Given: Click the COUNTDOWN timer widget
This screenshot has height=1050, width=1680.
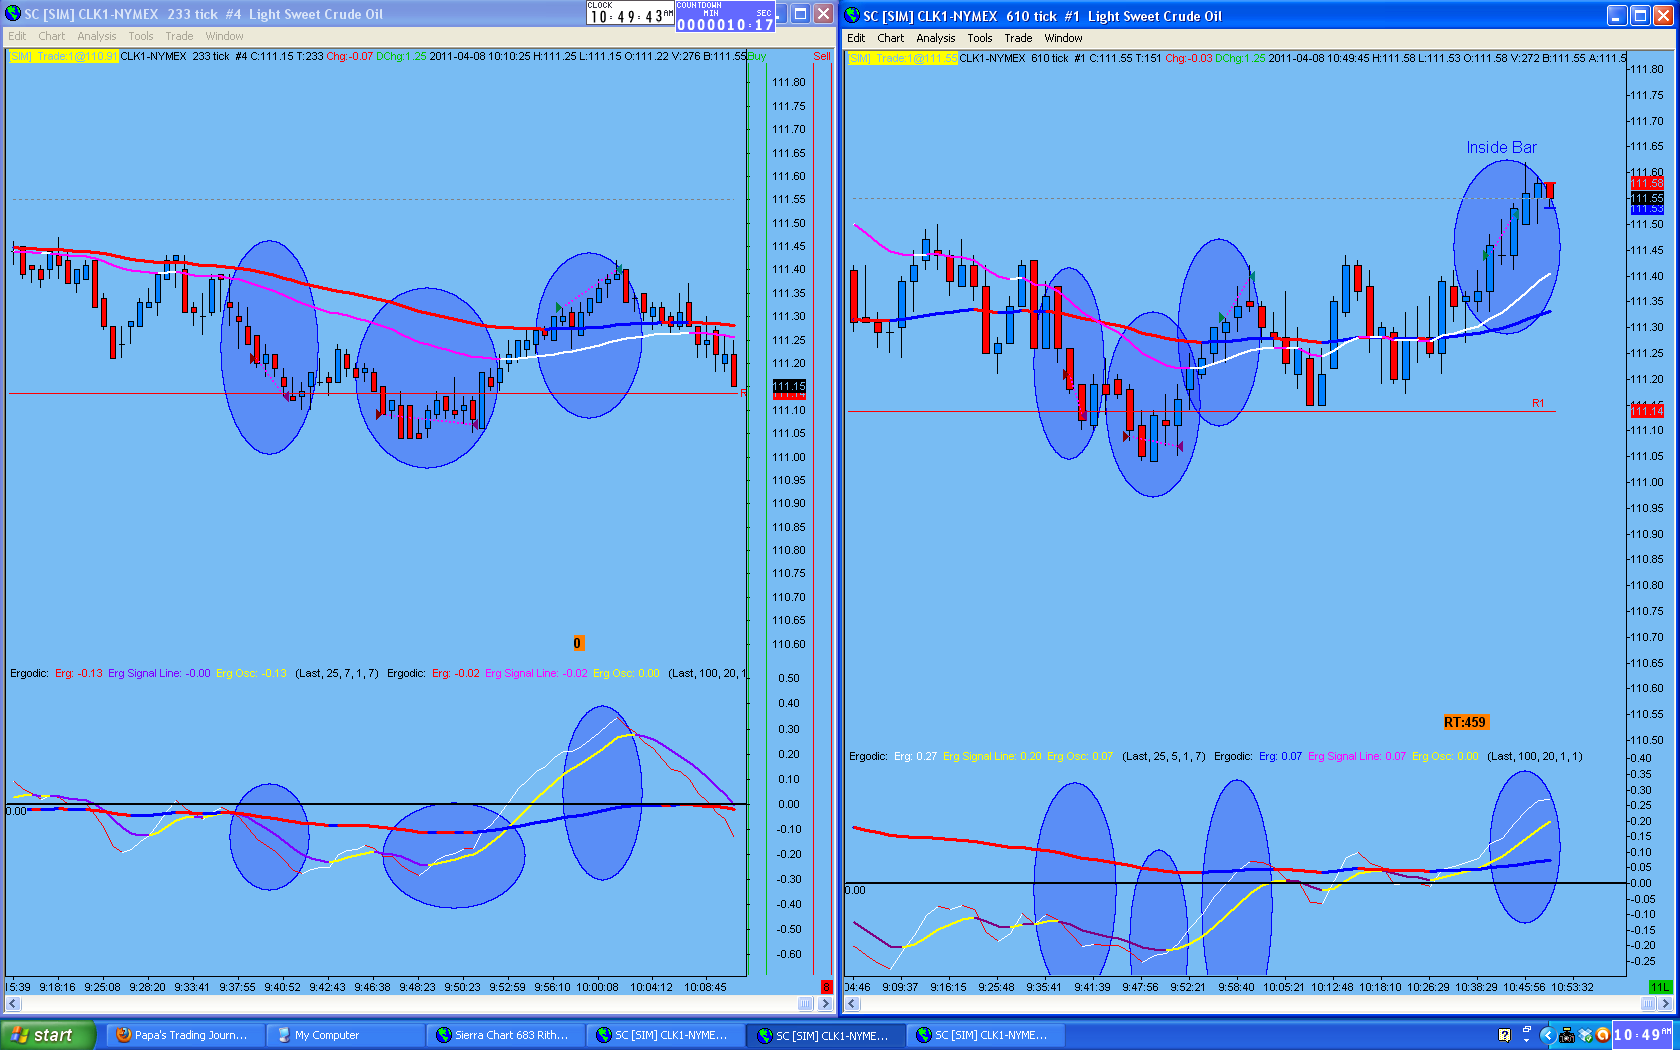Looking at the screenshot, I should pos(726,17).
